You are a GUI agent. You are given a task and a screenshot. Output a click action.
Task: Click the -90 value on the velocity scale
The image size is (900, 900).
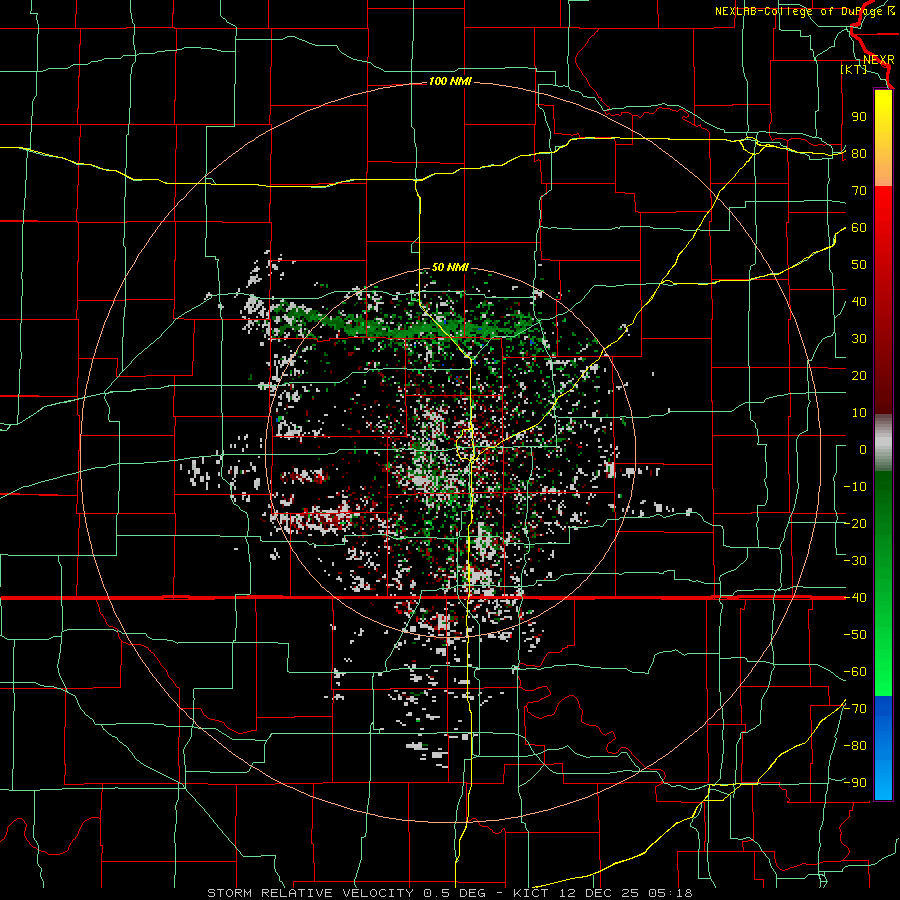click(855, 783)
